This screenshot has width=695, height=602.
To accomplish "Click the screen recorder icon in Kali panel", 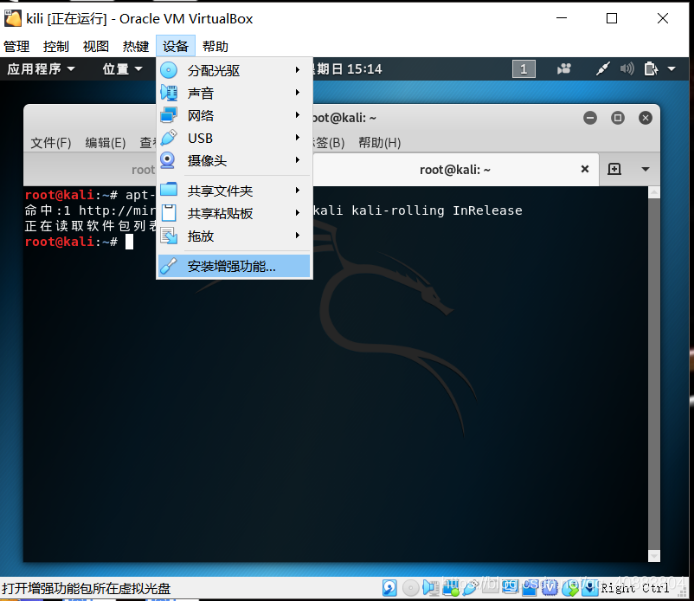I will pos(564,69).
